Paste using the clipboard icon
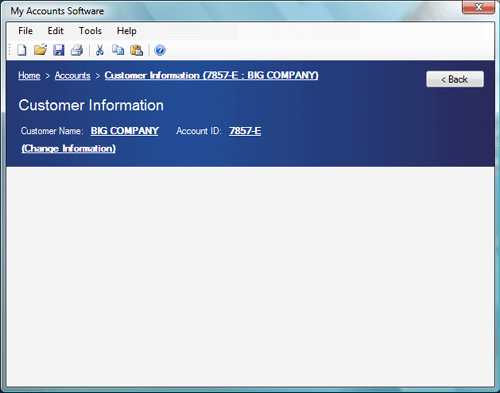The width and height of the screenshot is (500, 393). coord(137,50)
